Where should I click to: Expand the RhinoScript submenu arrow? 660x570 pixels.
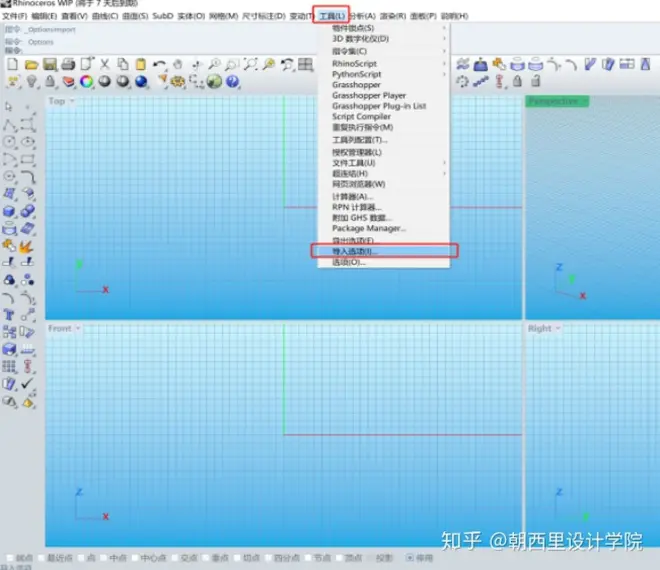click(444, 64)
